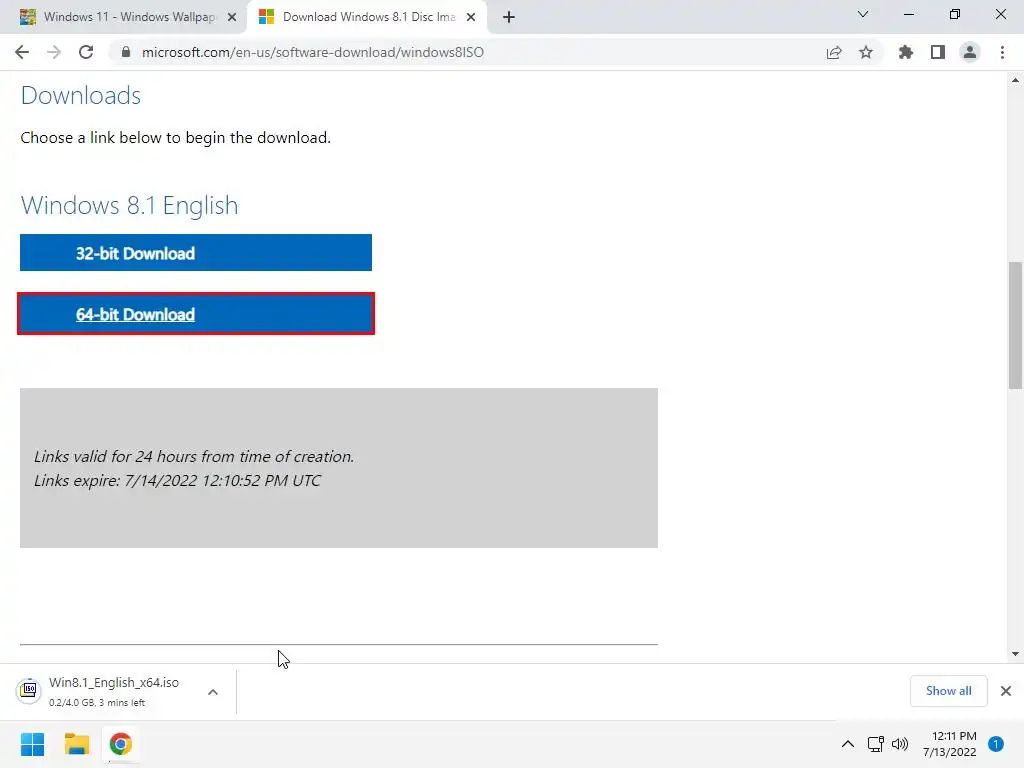Start the 32-bit Download

click(196, 253)
